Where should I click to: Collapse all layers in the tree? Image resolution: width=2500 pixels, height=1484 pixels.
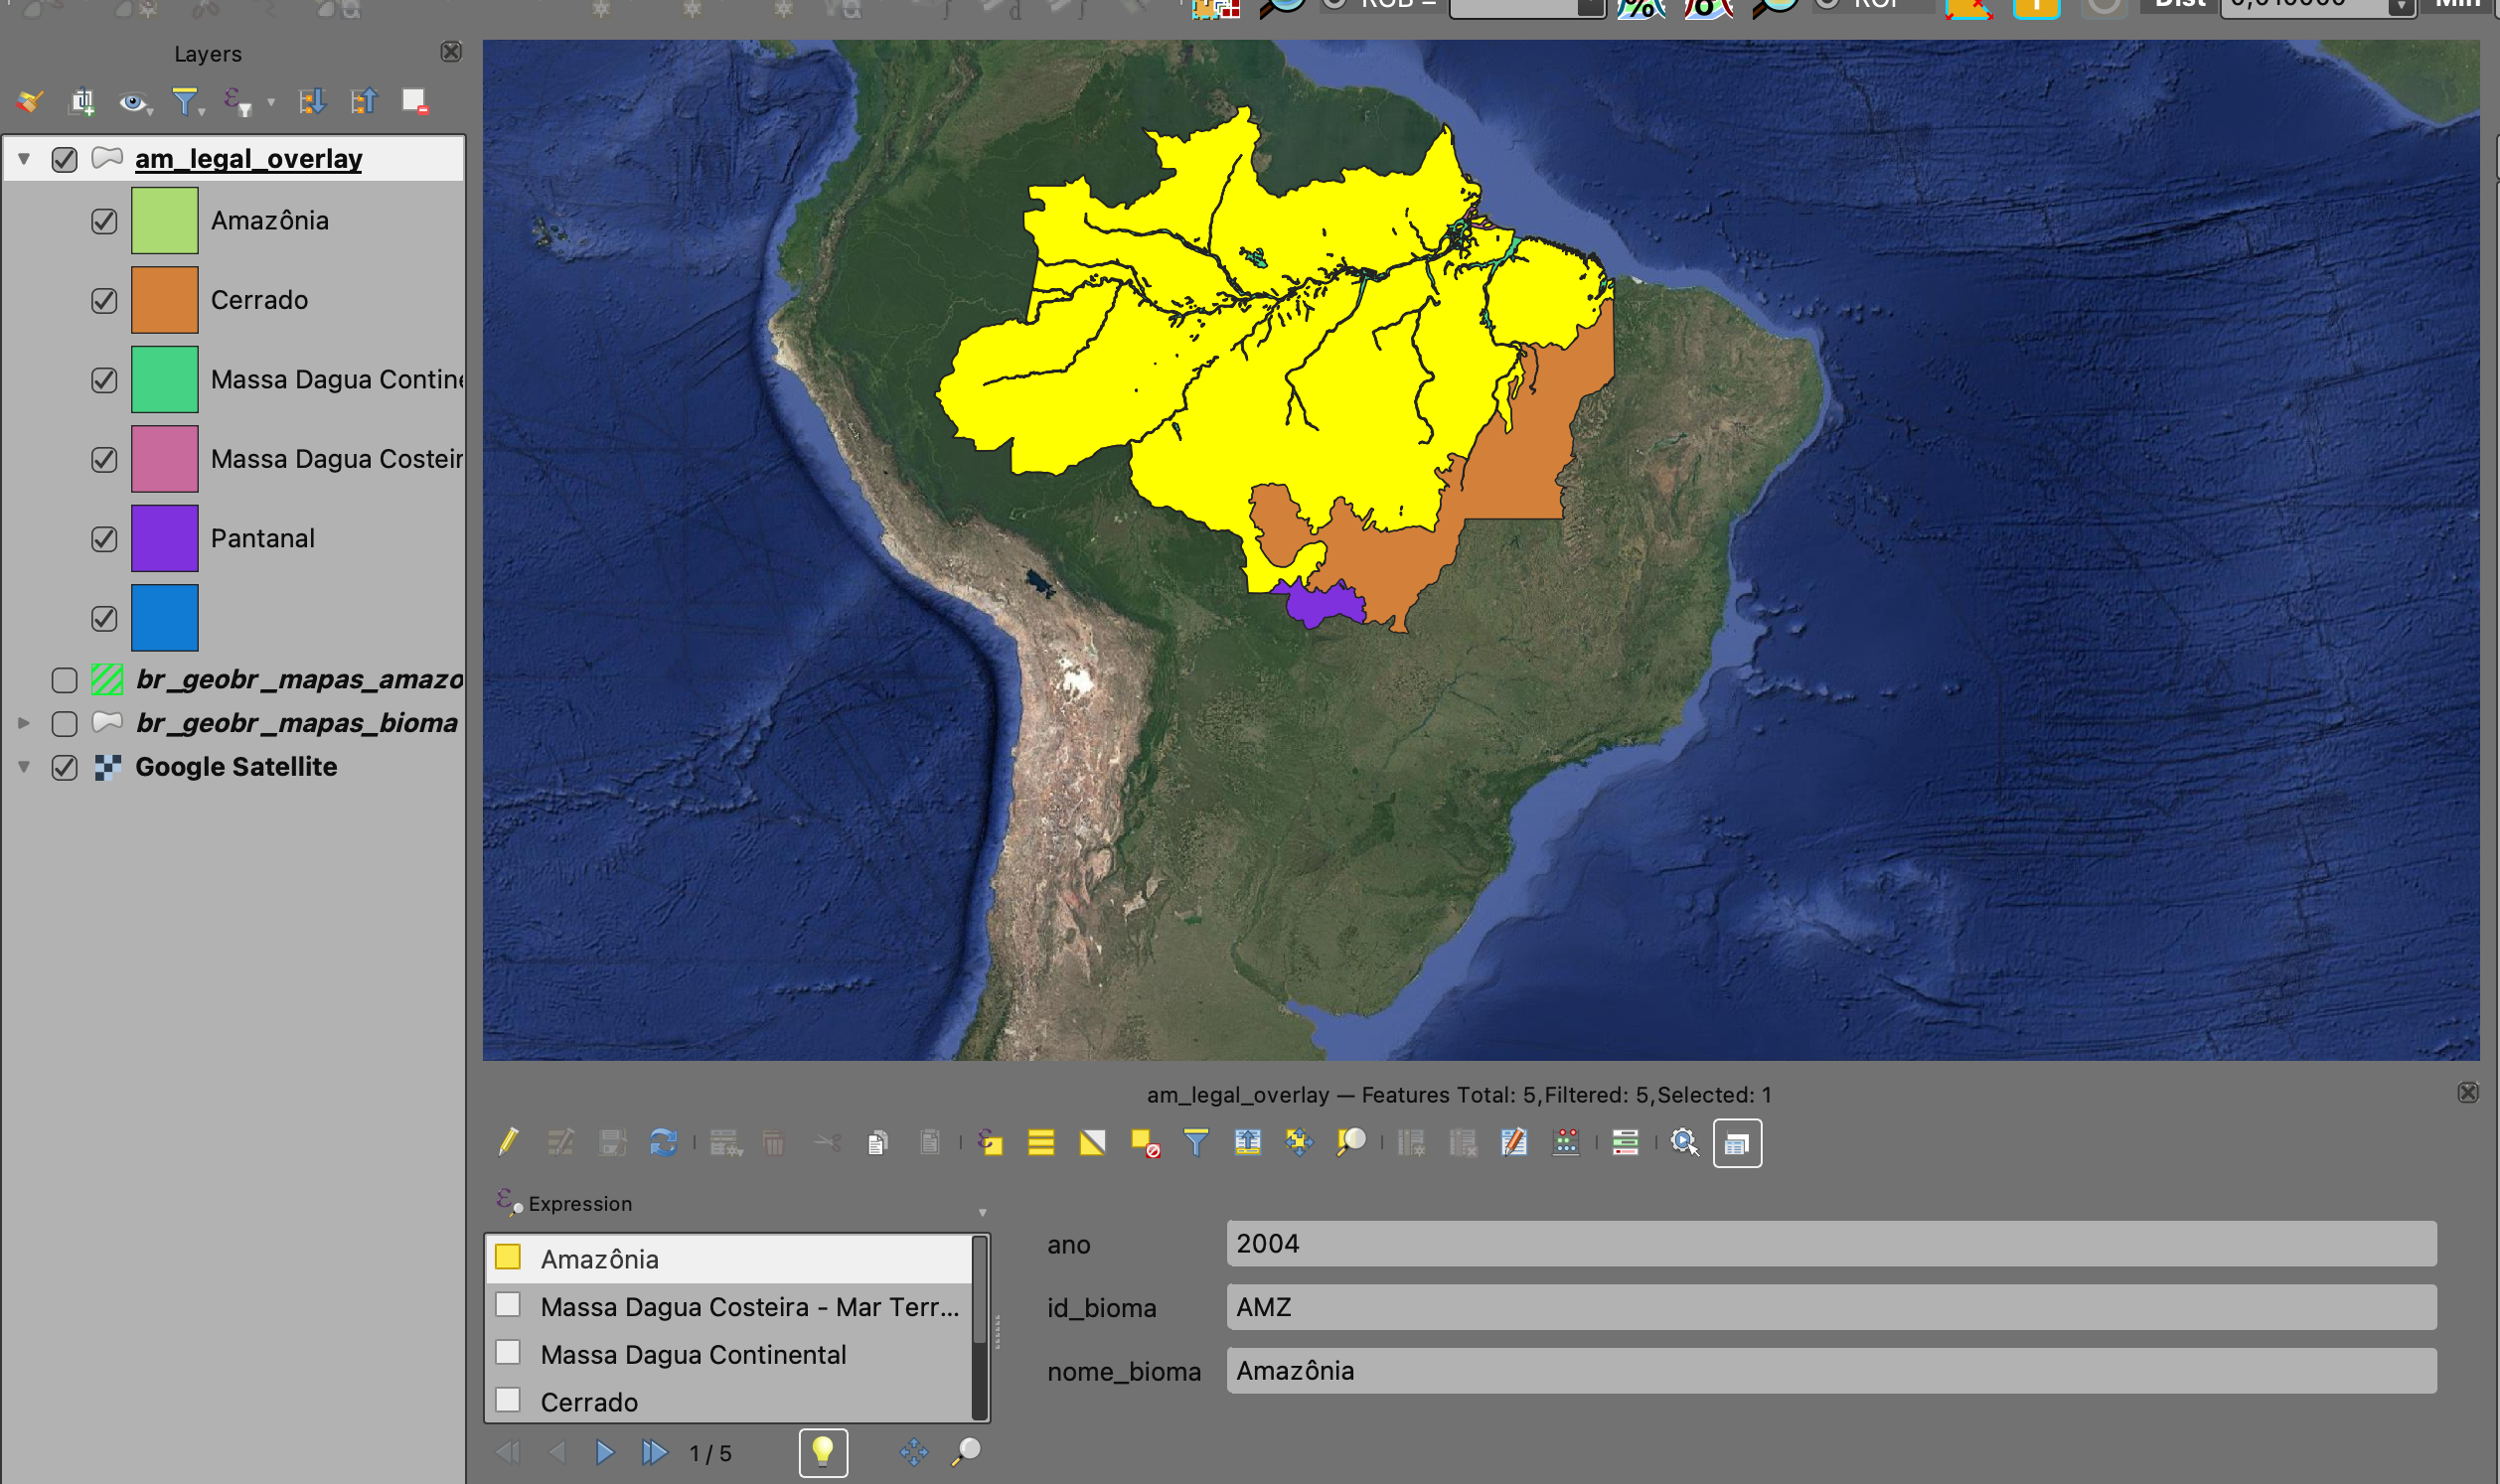click(x=364, y=101)
